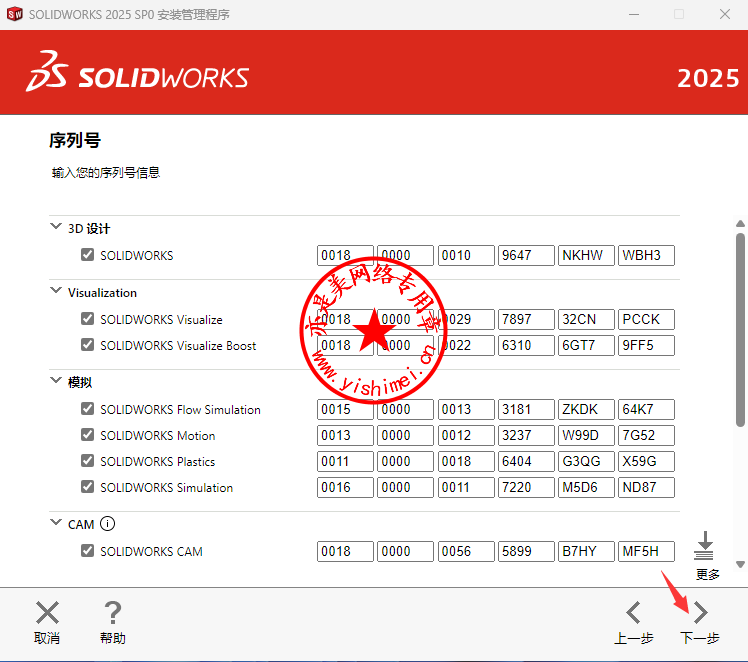Click Visualize serial field PCCK
The width and height of the screenshot is (748, 662).
[646, 319]
